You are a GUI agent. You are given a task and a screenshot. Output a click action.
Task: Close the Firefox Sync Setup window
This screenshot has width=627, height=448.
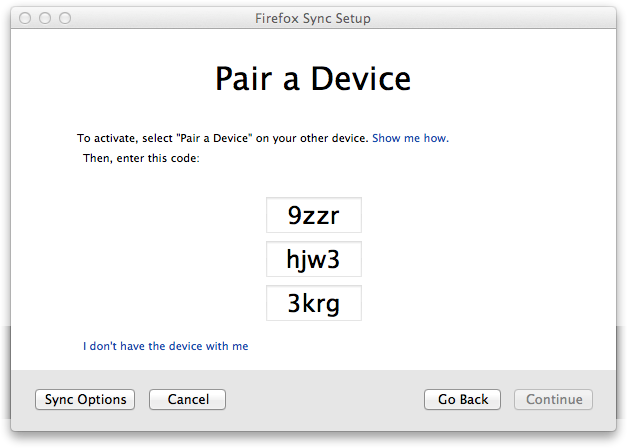(25, 18)
